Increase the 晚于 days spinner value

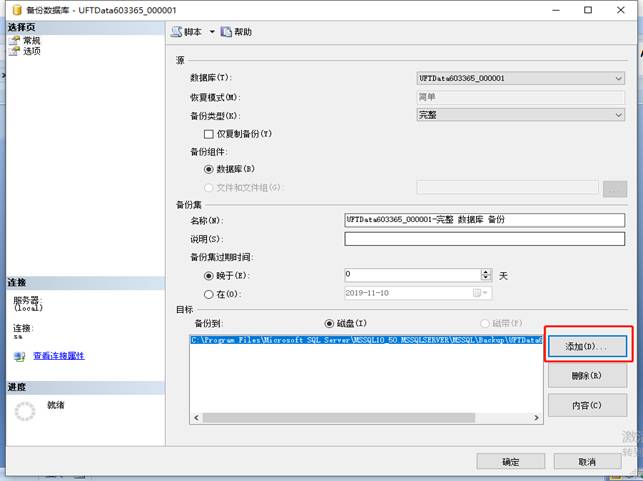tap(486, 272)
